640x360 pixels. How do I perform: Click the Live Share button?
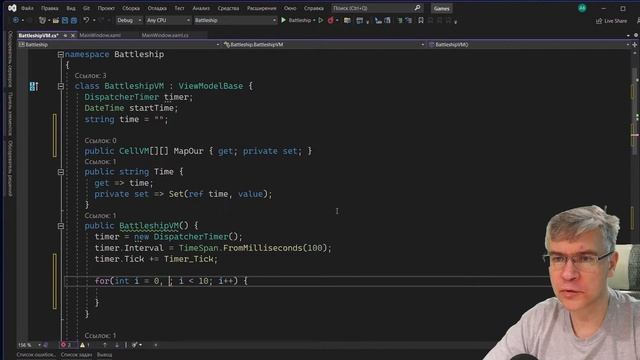point(611,21)
